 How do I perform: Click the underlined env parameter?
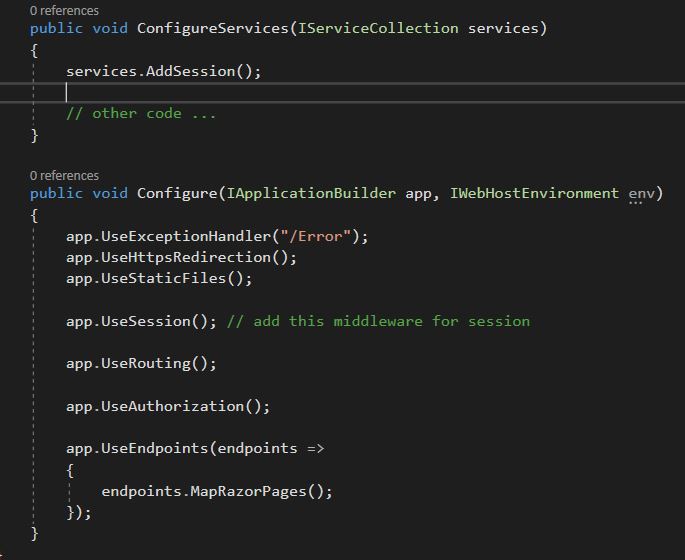[x=640, y=193]
